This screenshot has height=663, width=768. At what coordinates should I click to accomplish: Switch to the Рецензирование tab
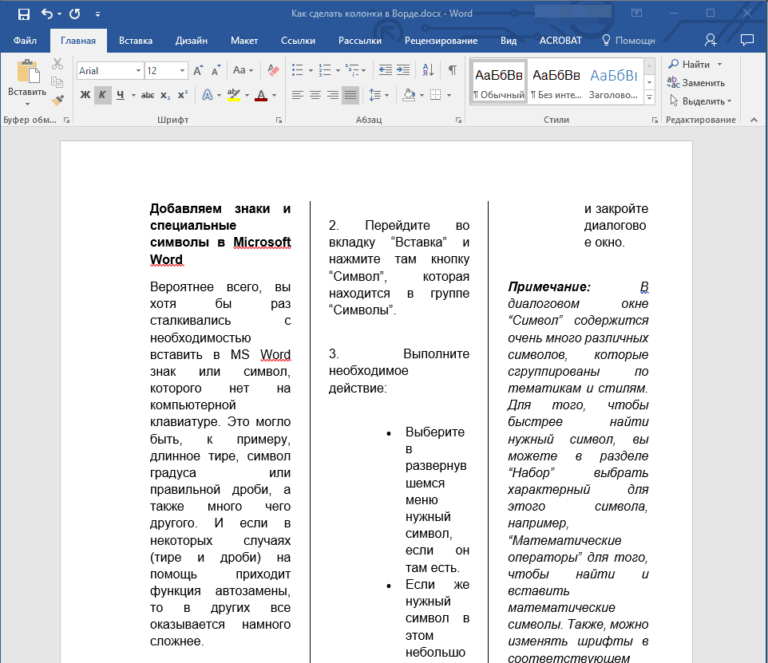[x=440, y=41]
